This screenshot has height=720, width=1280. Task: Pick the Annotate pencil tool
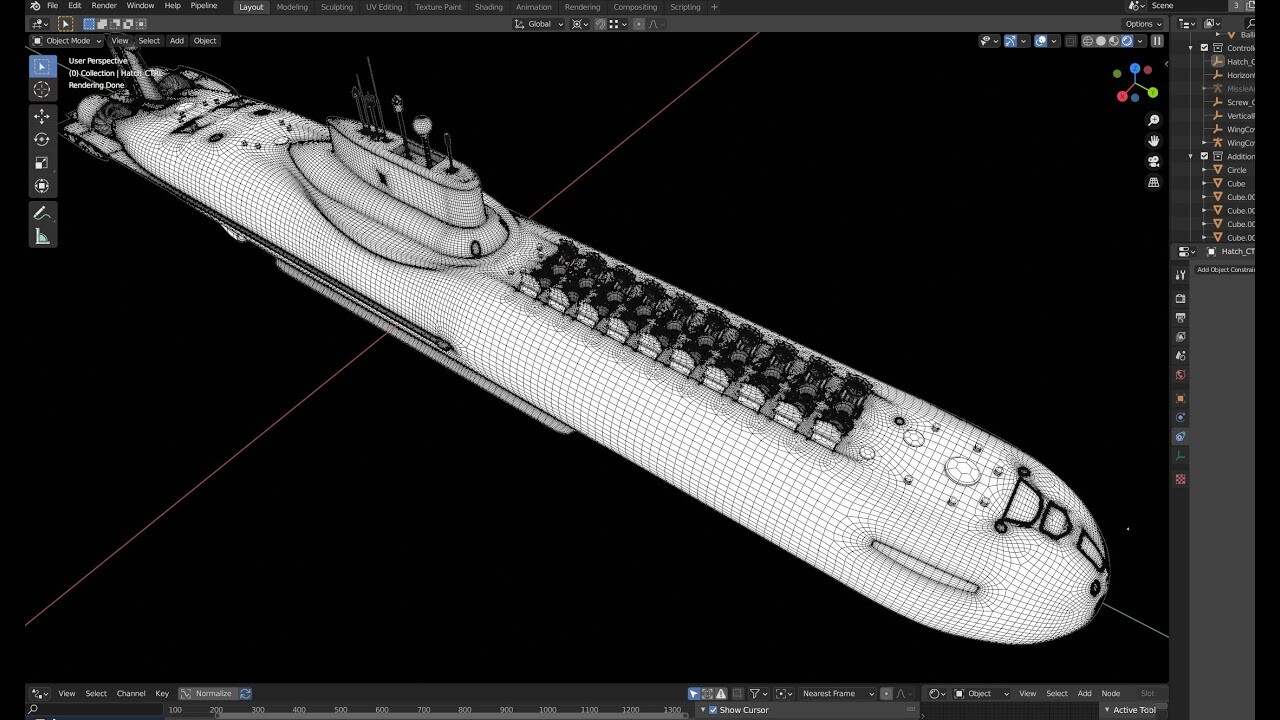click(42, 213)
